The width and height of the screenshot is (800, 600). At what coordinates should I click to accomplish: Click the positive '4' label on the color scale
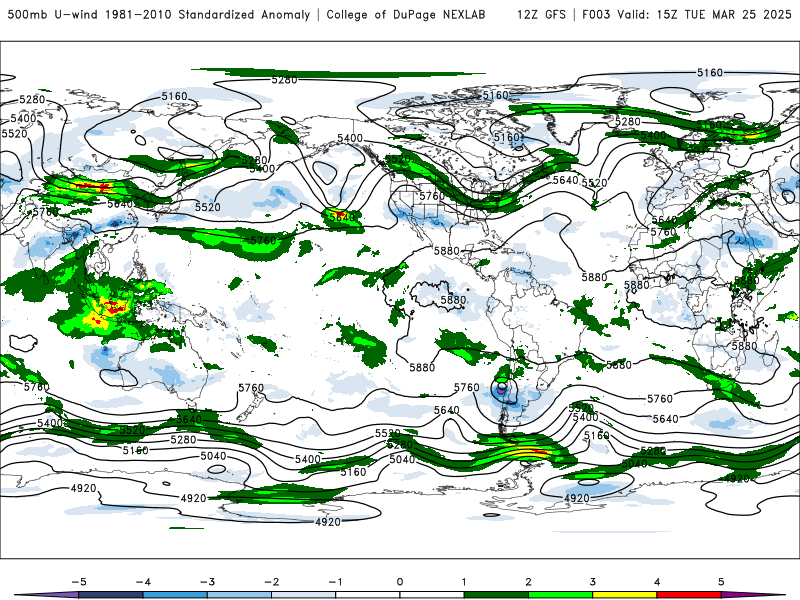click(657, 582)
